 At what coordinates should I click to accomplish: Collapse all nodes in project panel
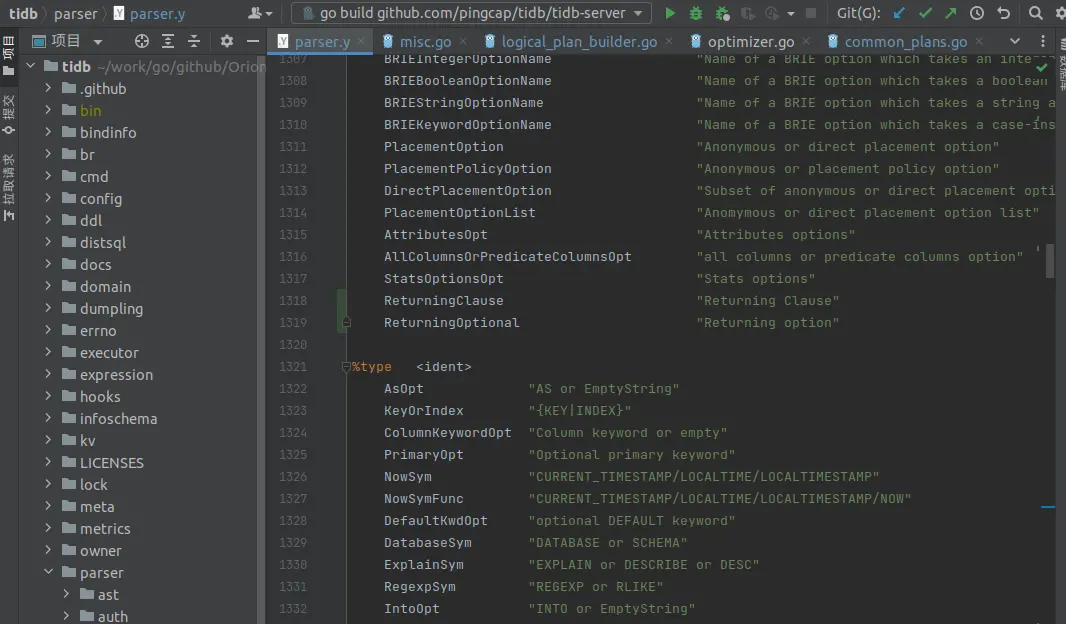(194, 41)
